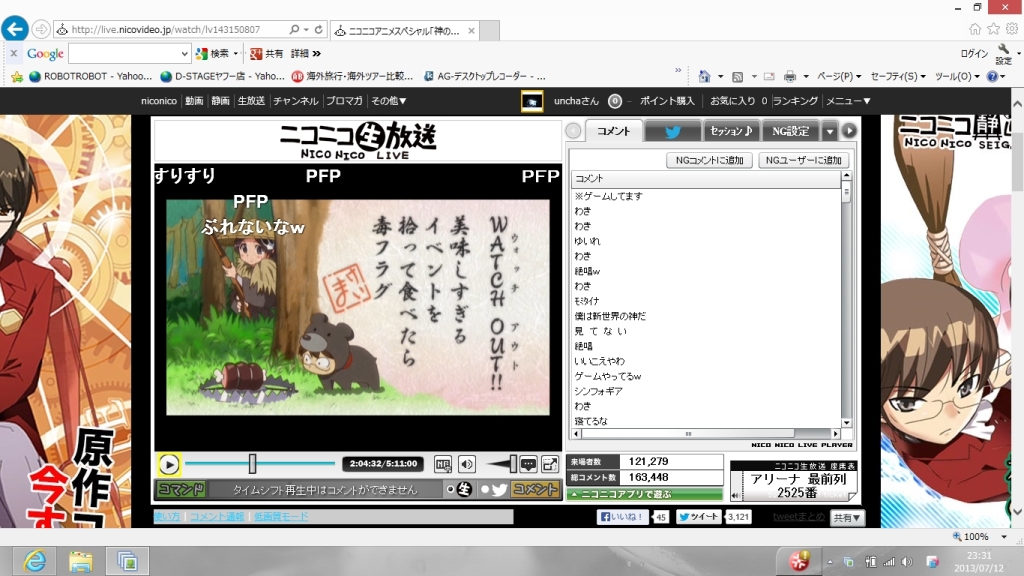The width and height of the screenshot is (1024, 576).
Task: Click the green コマンド button
Action: point(182,489)
